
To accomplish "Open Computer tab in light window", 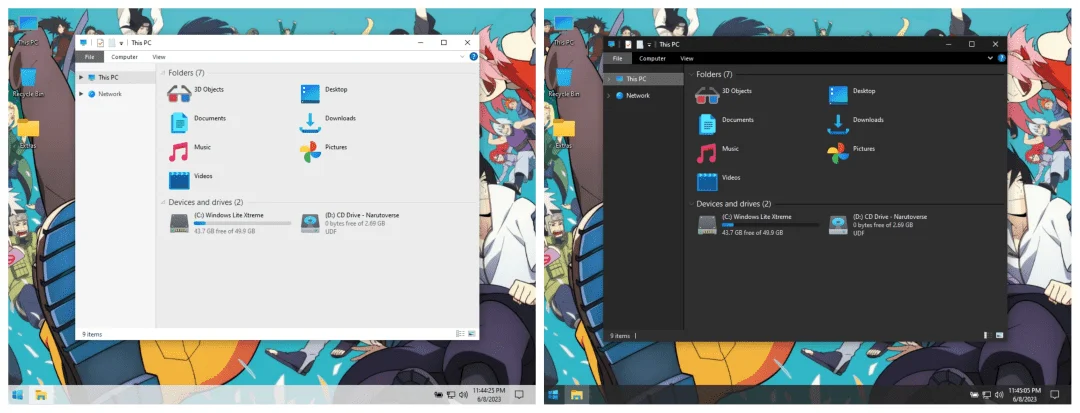I will click(x=125, y=57).
